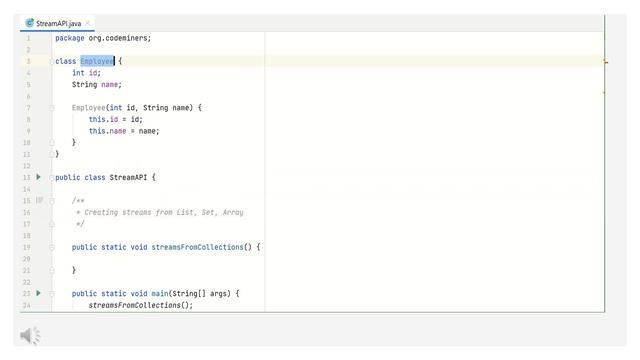Image resolution: width=640 pixels, height=360 pixels.
Task: Click 'this.name = name;' statement
Action: pos(124,131)
